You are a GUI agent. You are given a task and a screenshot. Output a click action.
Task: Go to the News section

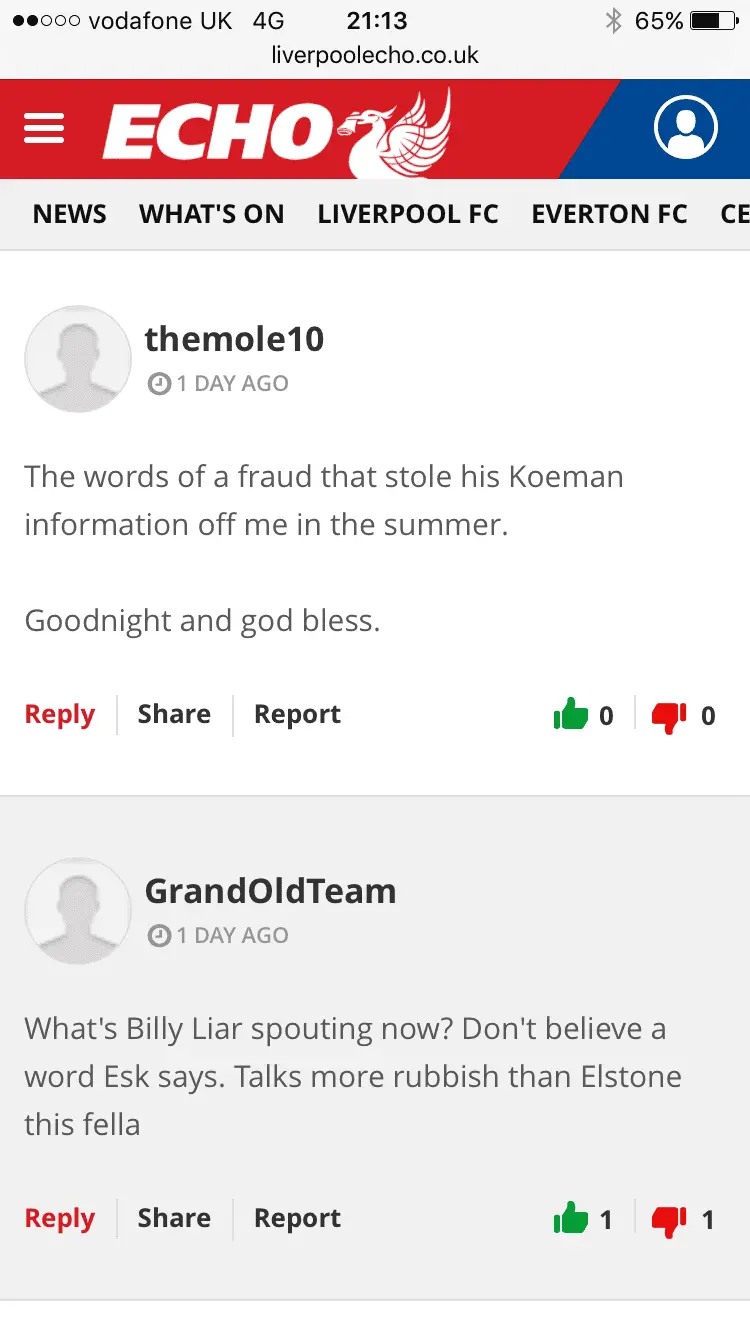pyautogui.click(x=69, y=214)
